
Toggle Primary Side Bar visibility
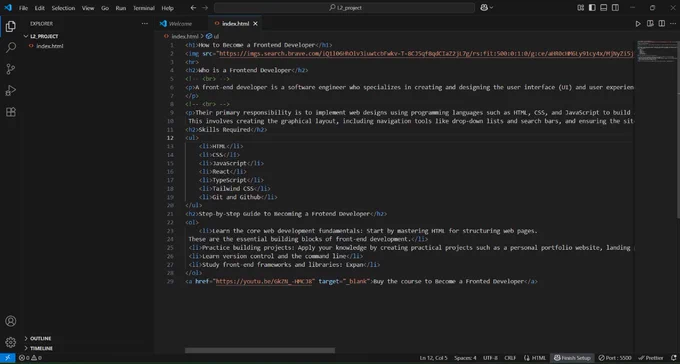tap(592, 7)
